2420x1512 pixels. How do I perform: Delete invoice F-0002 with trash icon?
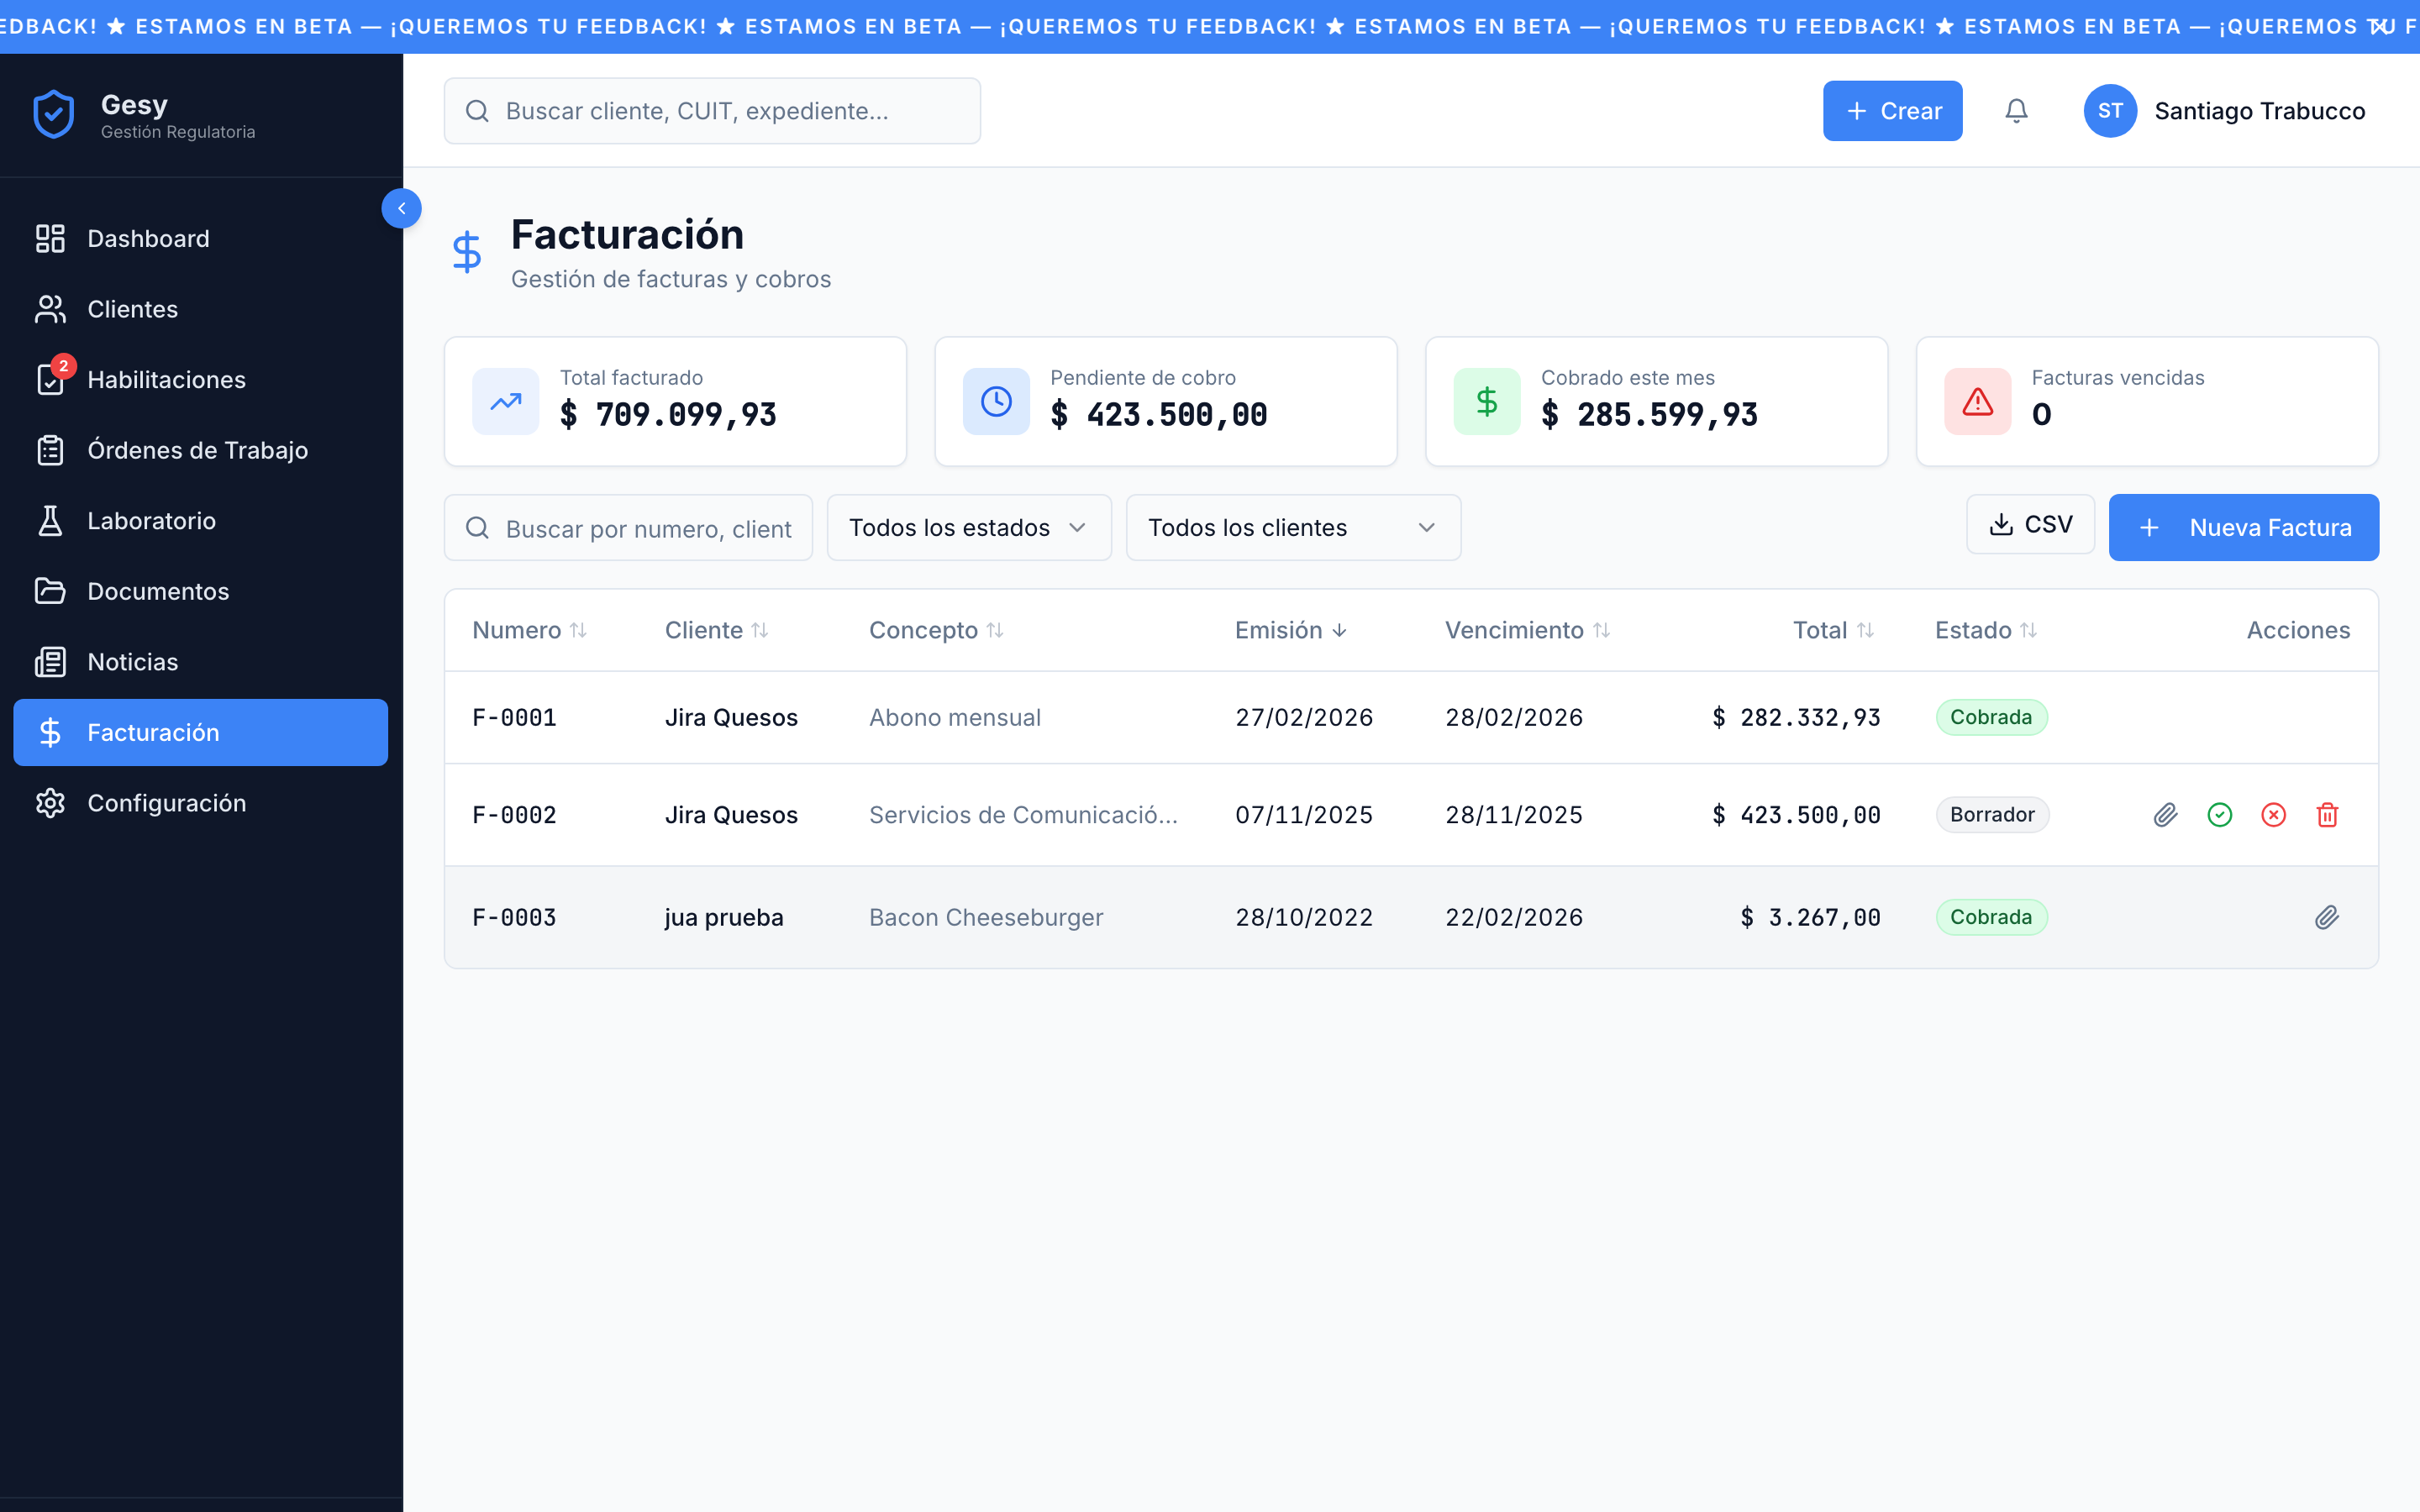pyautogui.click(x=2327, y=815)
